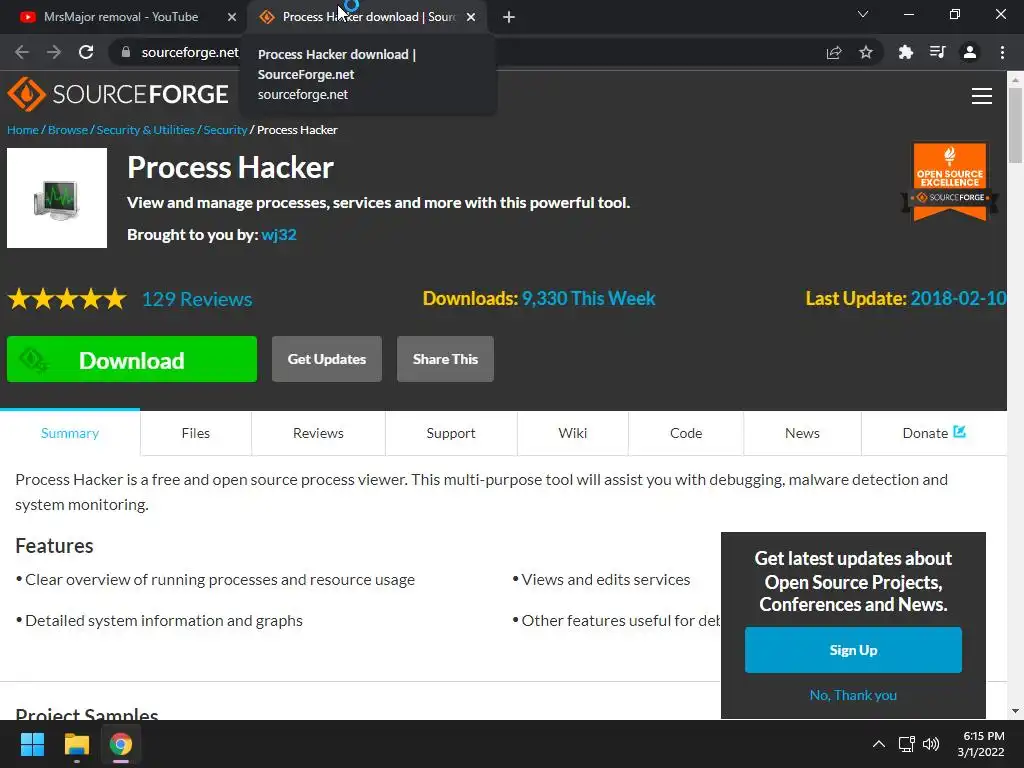
Task: Go to the Browse breadcrumb
Action: point(68,130)
